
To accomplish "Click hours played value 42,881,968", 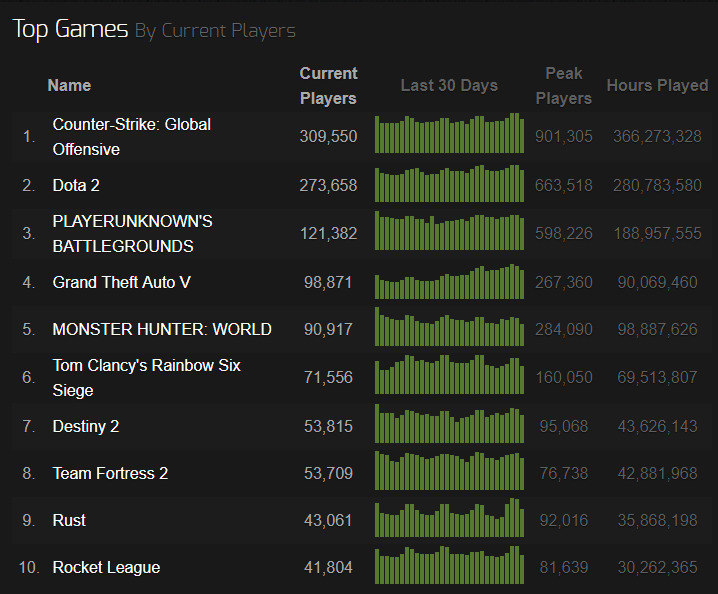I will click(658, 473).
